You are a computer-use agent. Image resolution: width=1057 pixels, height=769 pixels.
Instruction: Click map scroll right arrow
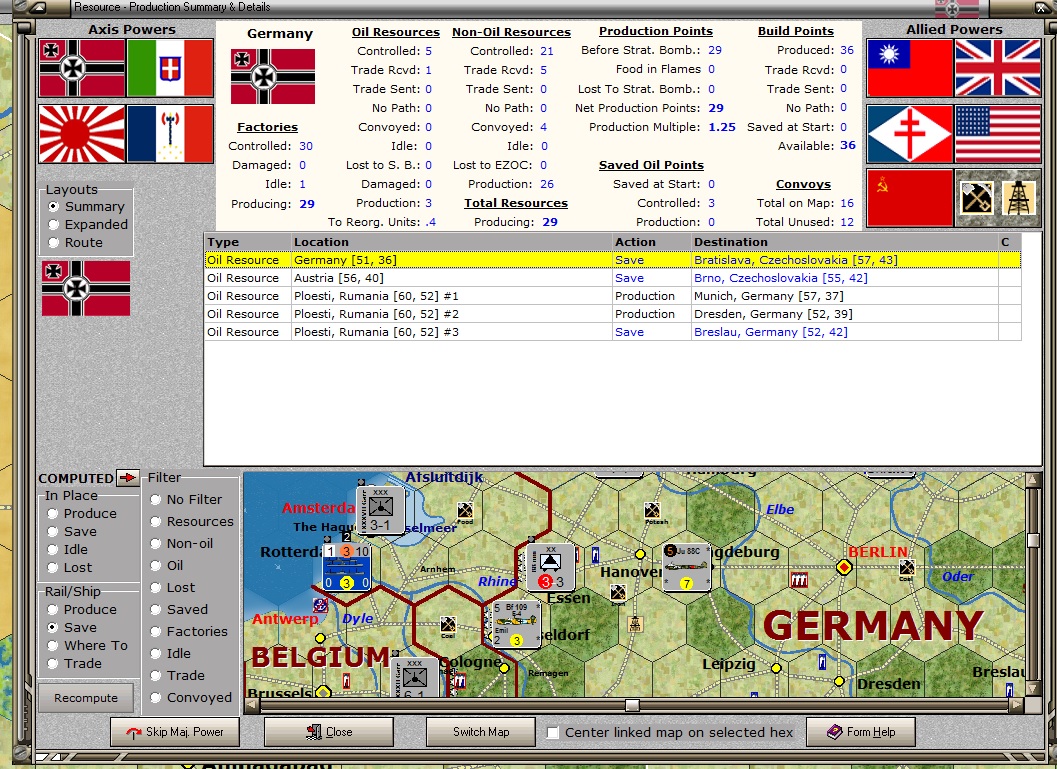pos(1017,705)
